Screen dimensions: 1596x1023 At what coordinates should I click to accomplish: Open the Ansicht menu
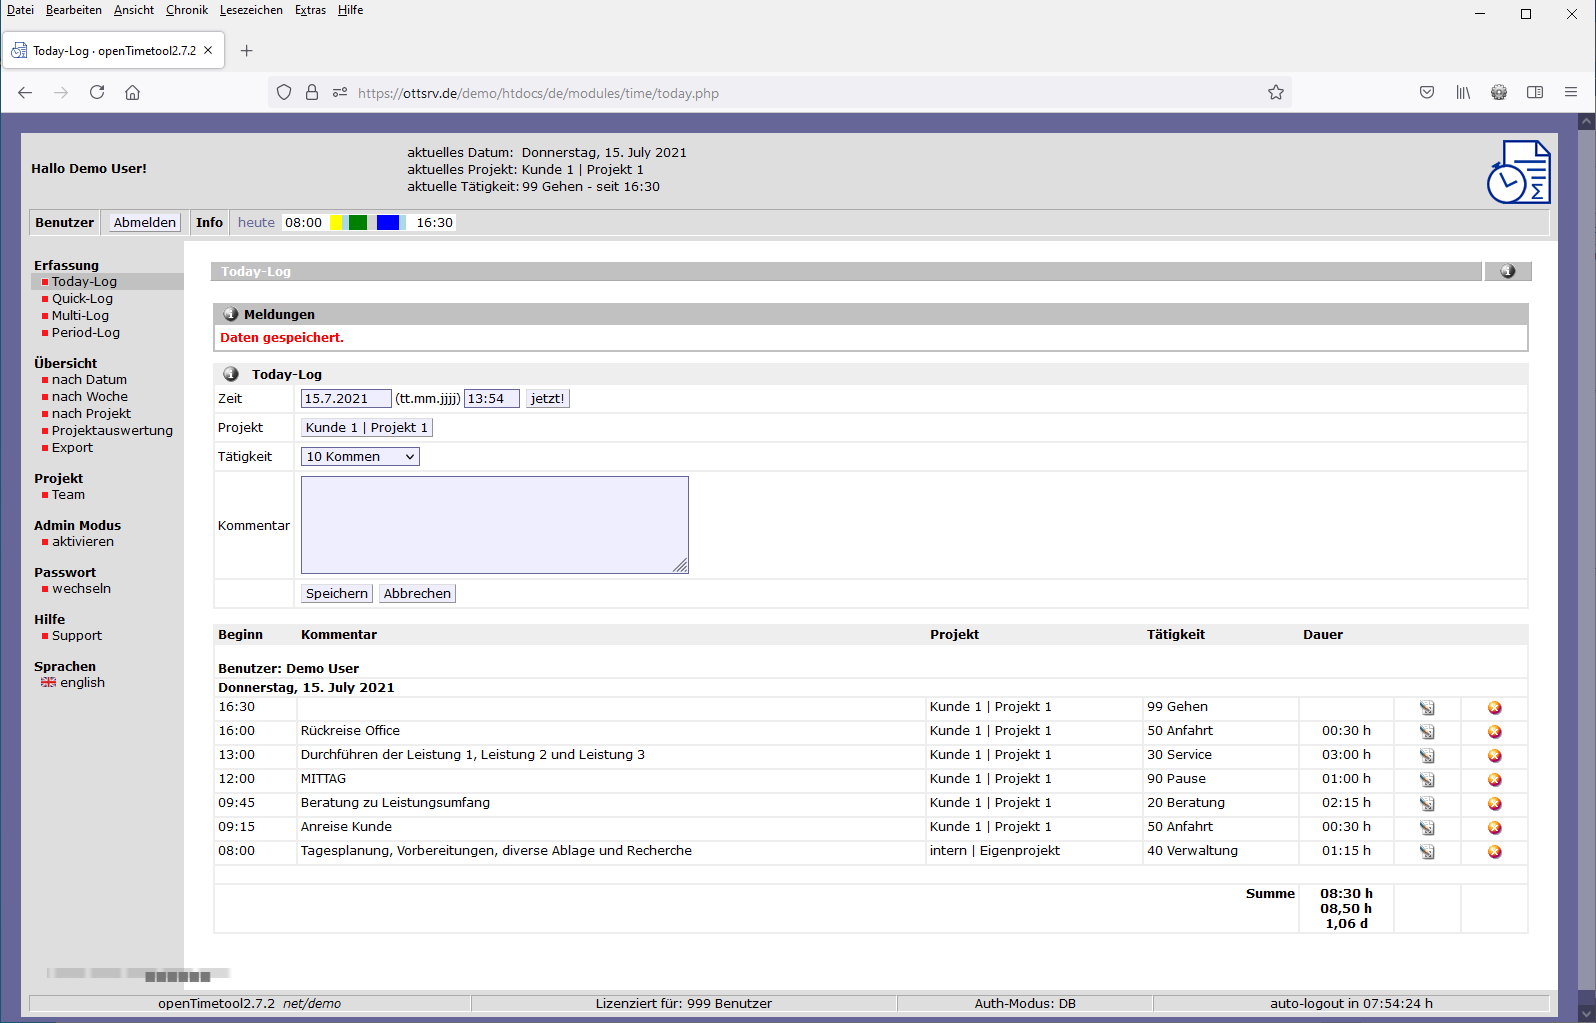pos(134,10)
